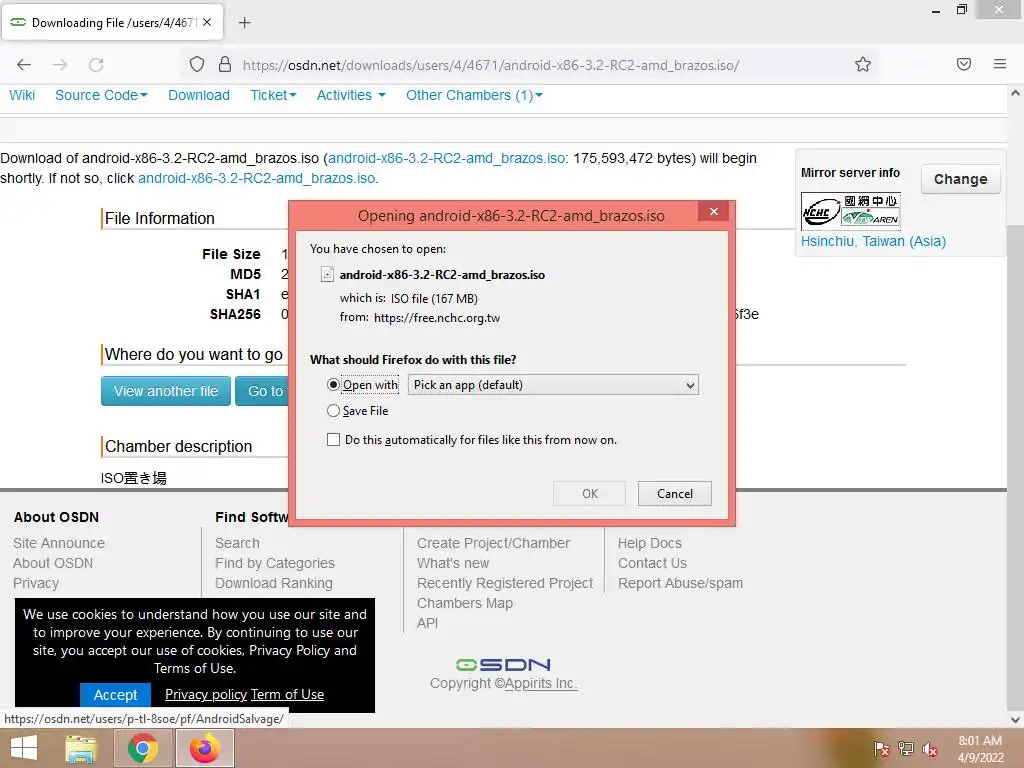Open the Contact Us link
Image resolution: width=1024 pixels, height=768 pixels.
pos(652,563)
